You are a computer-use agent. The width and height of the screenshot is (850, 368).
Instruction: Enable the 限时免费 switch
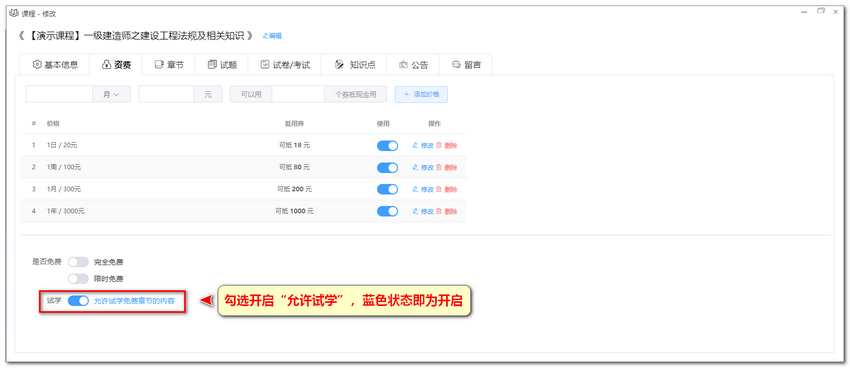pyautogui.click(x=78, y=279)
